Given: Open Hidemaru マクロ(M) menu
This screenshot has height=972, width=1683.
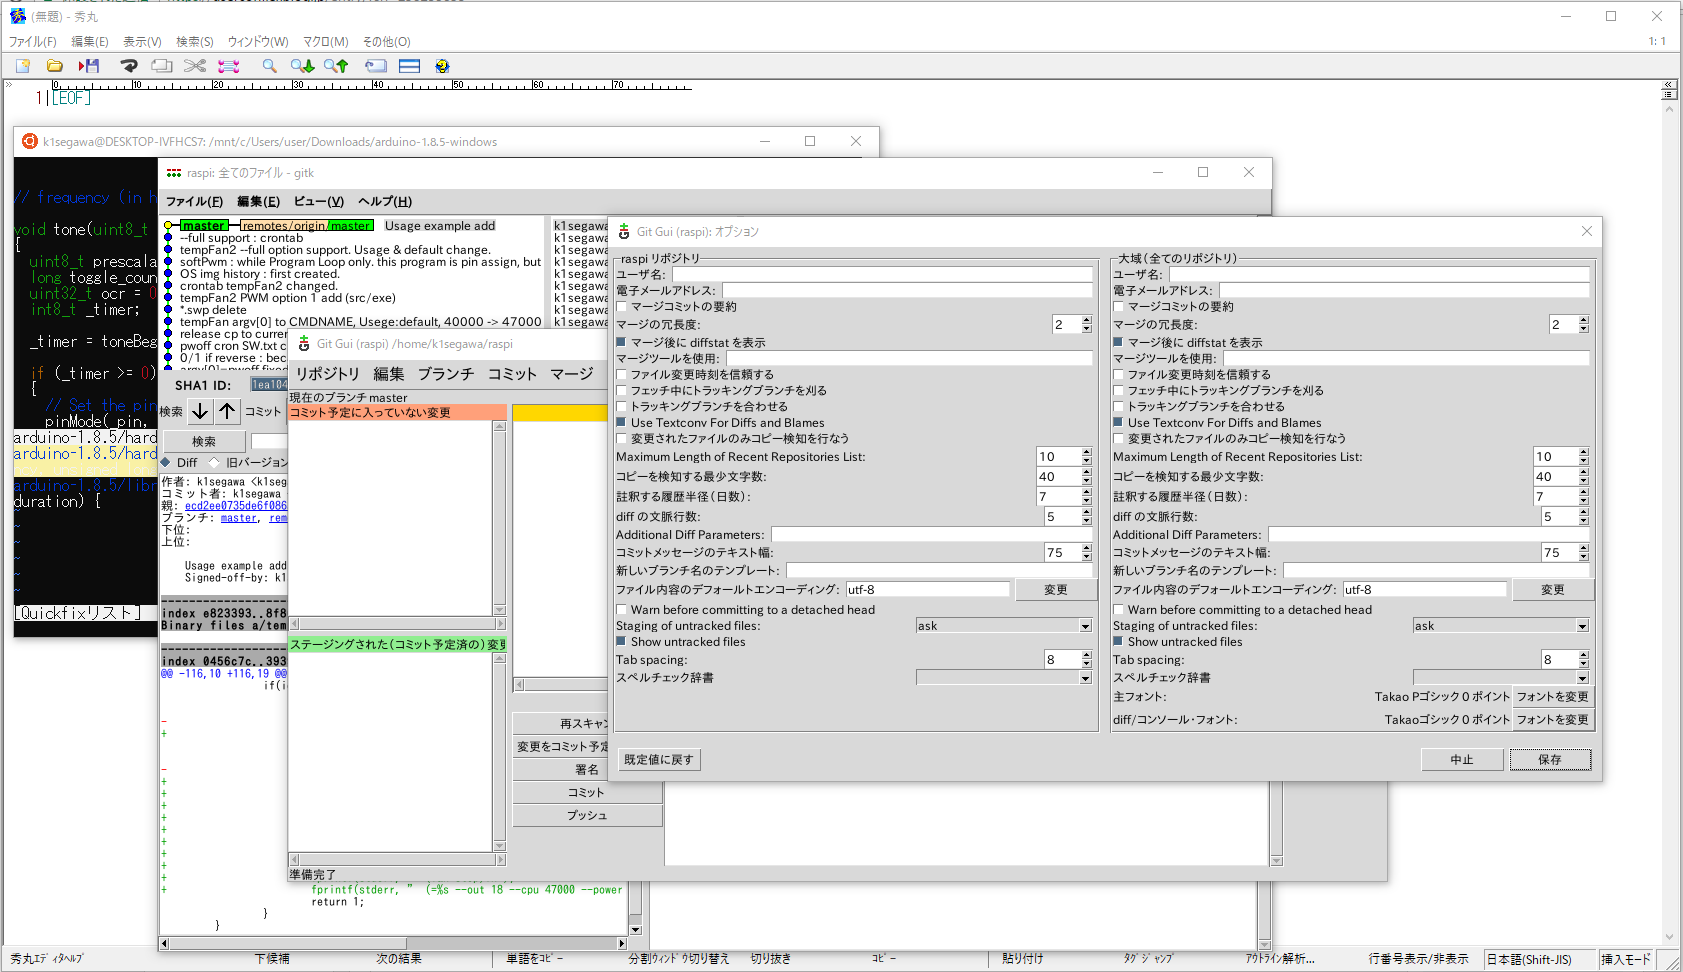Looking at the screenshot, I should 326,42.
